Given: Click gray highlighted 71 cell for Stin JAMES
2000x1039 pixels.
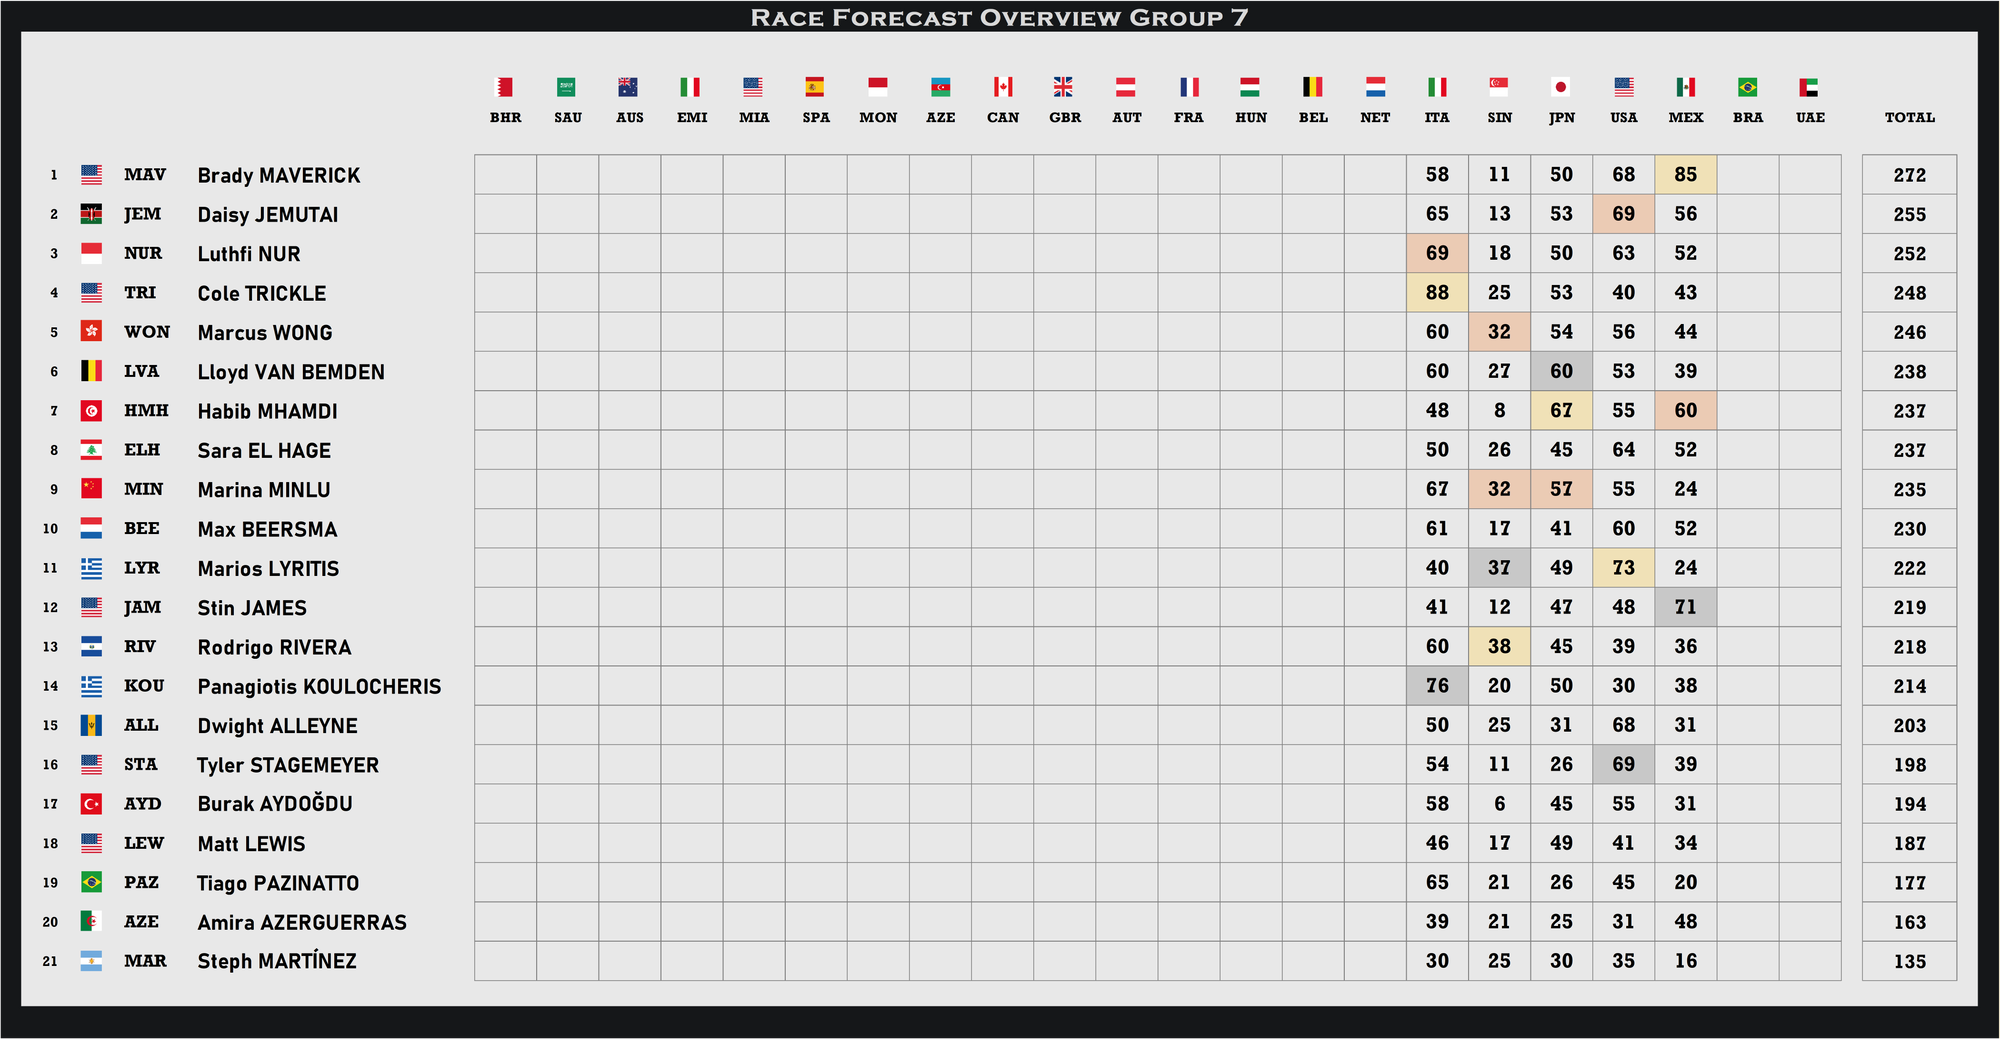Looking at the screenshot, I should point(1685,607).
